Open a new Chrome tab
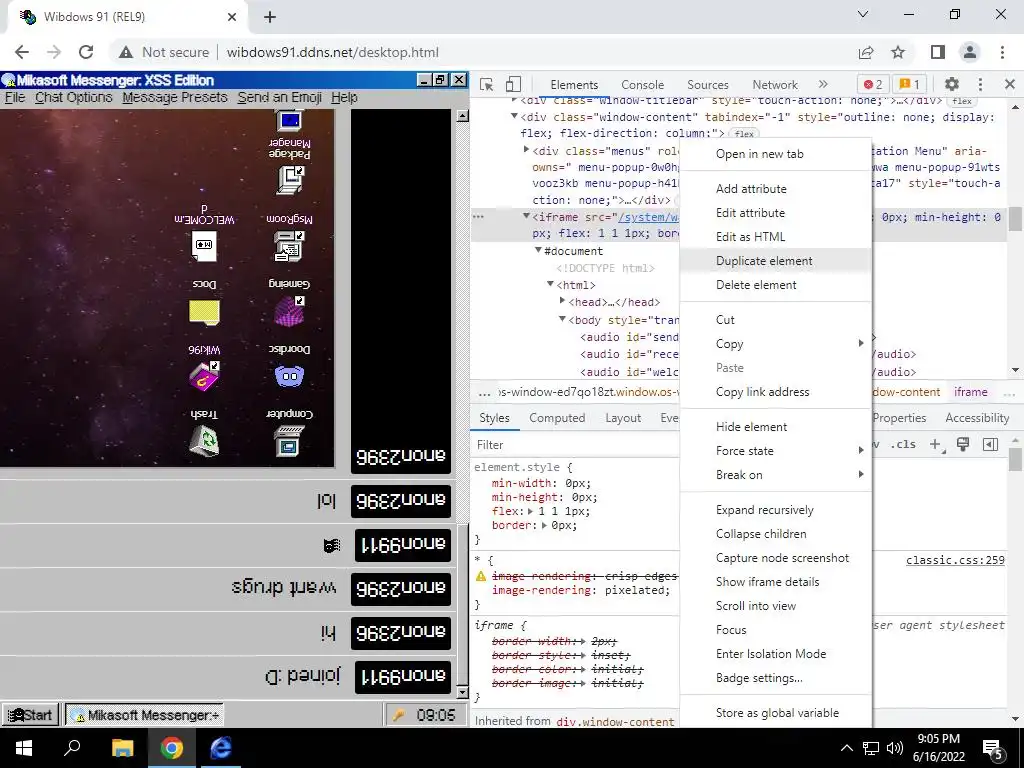This screenshot has height=768, width=1024. tap(270, 17)
